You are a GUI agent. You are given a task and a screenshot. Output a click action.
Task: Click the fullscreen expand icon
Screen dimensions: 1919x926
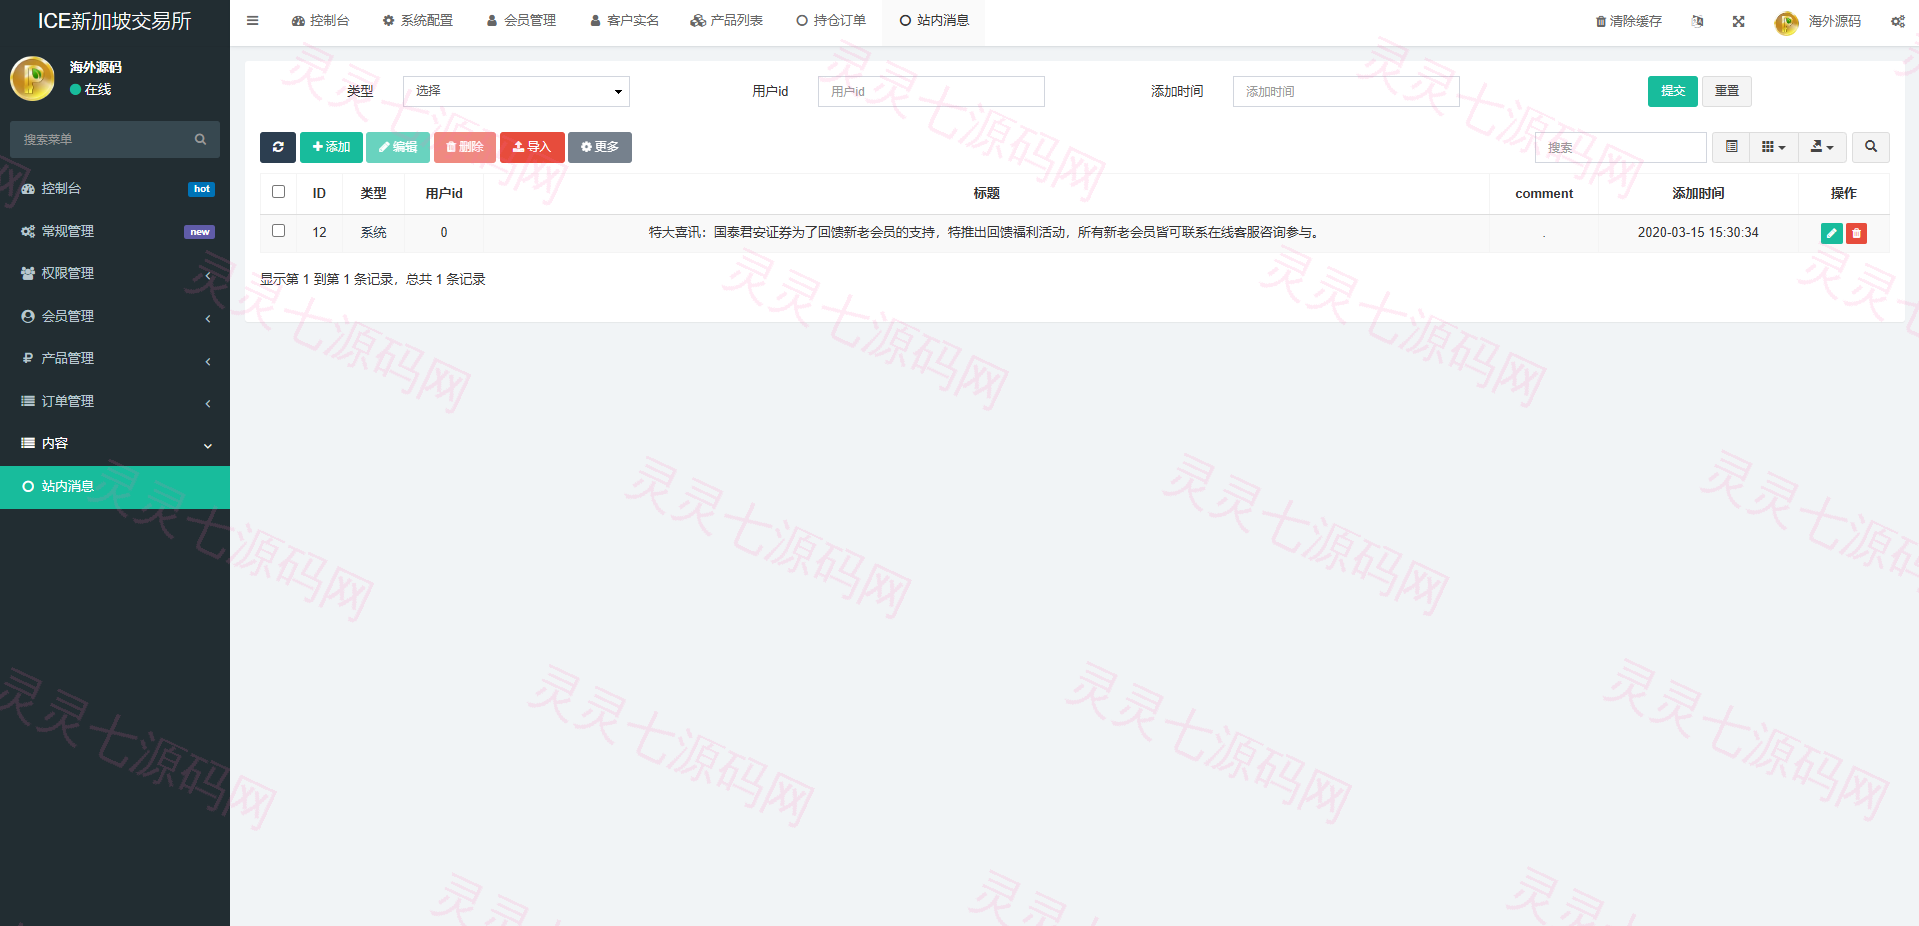pos(1739,21)
